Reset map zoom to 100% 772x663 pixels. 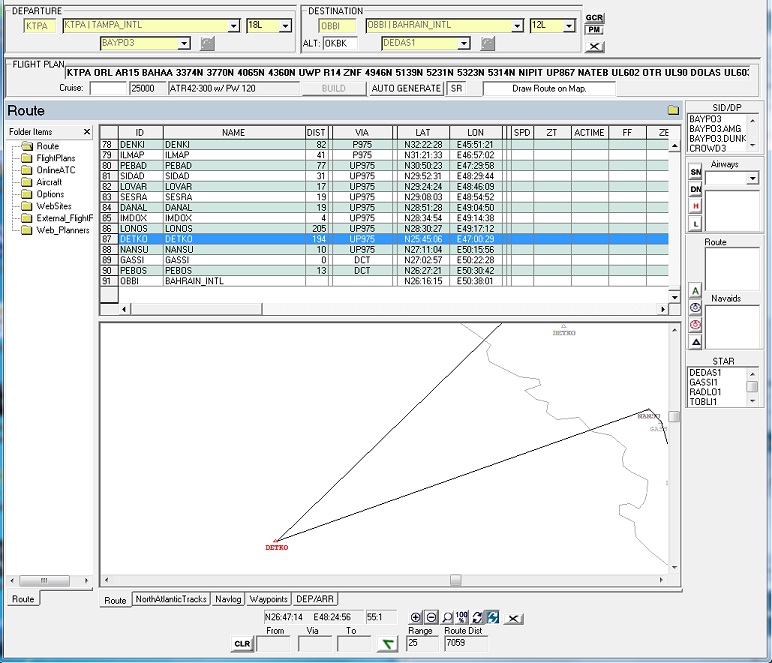(462, 617)
